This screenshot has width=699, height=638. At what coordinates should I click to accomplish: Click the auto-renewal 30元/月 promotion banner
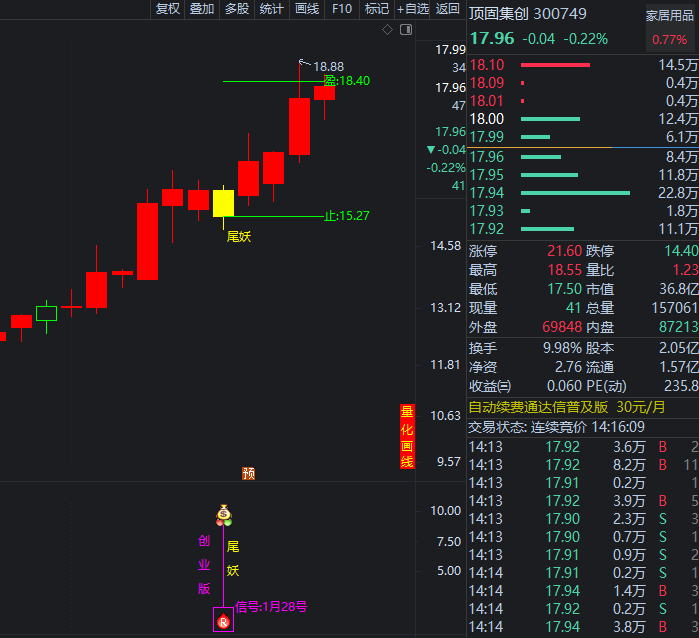coord(567,407)
